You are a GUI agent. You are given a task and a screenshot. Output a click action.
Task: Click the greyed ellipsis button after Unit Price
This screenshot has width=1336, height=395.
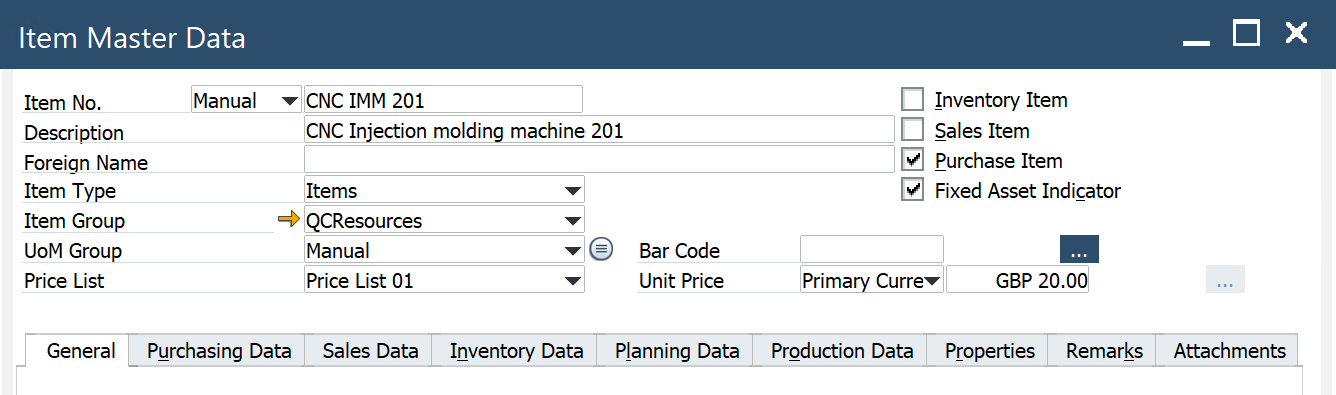(x=1225, y=280)
